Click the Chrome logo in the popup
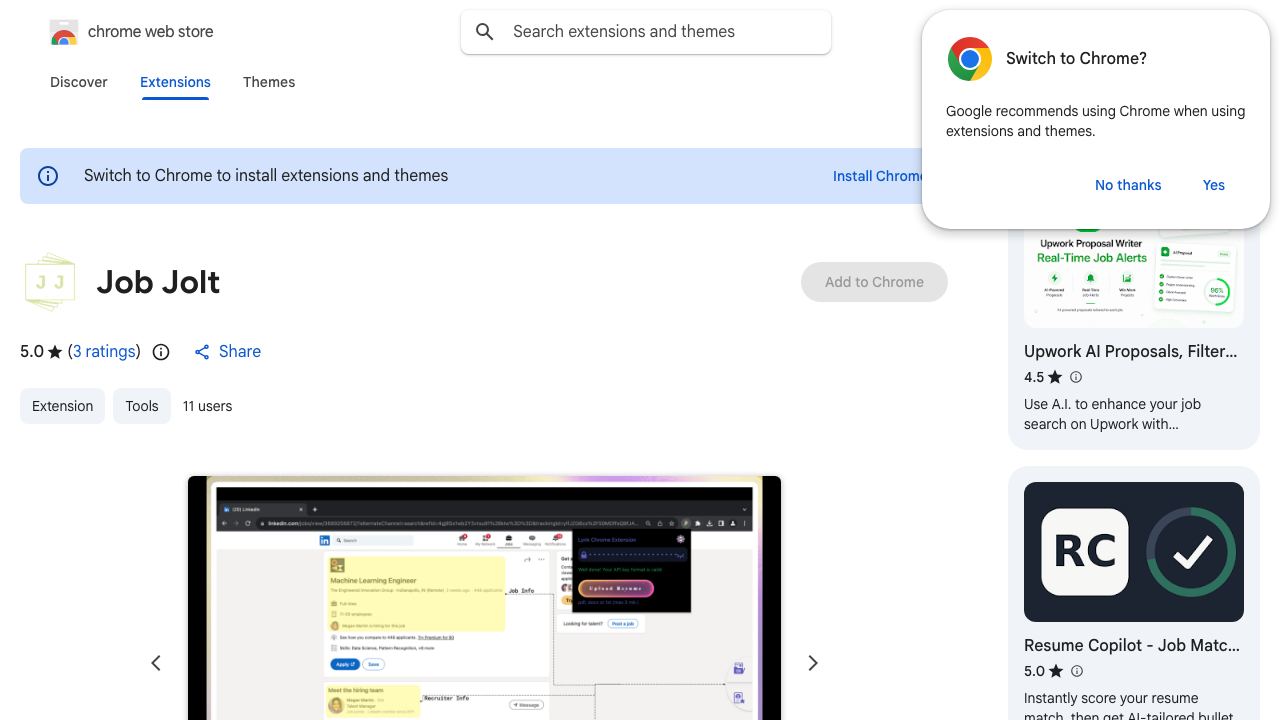 (970, 59)
